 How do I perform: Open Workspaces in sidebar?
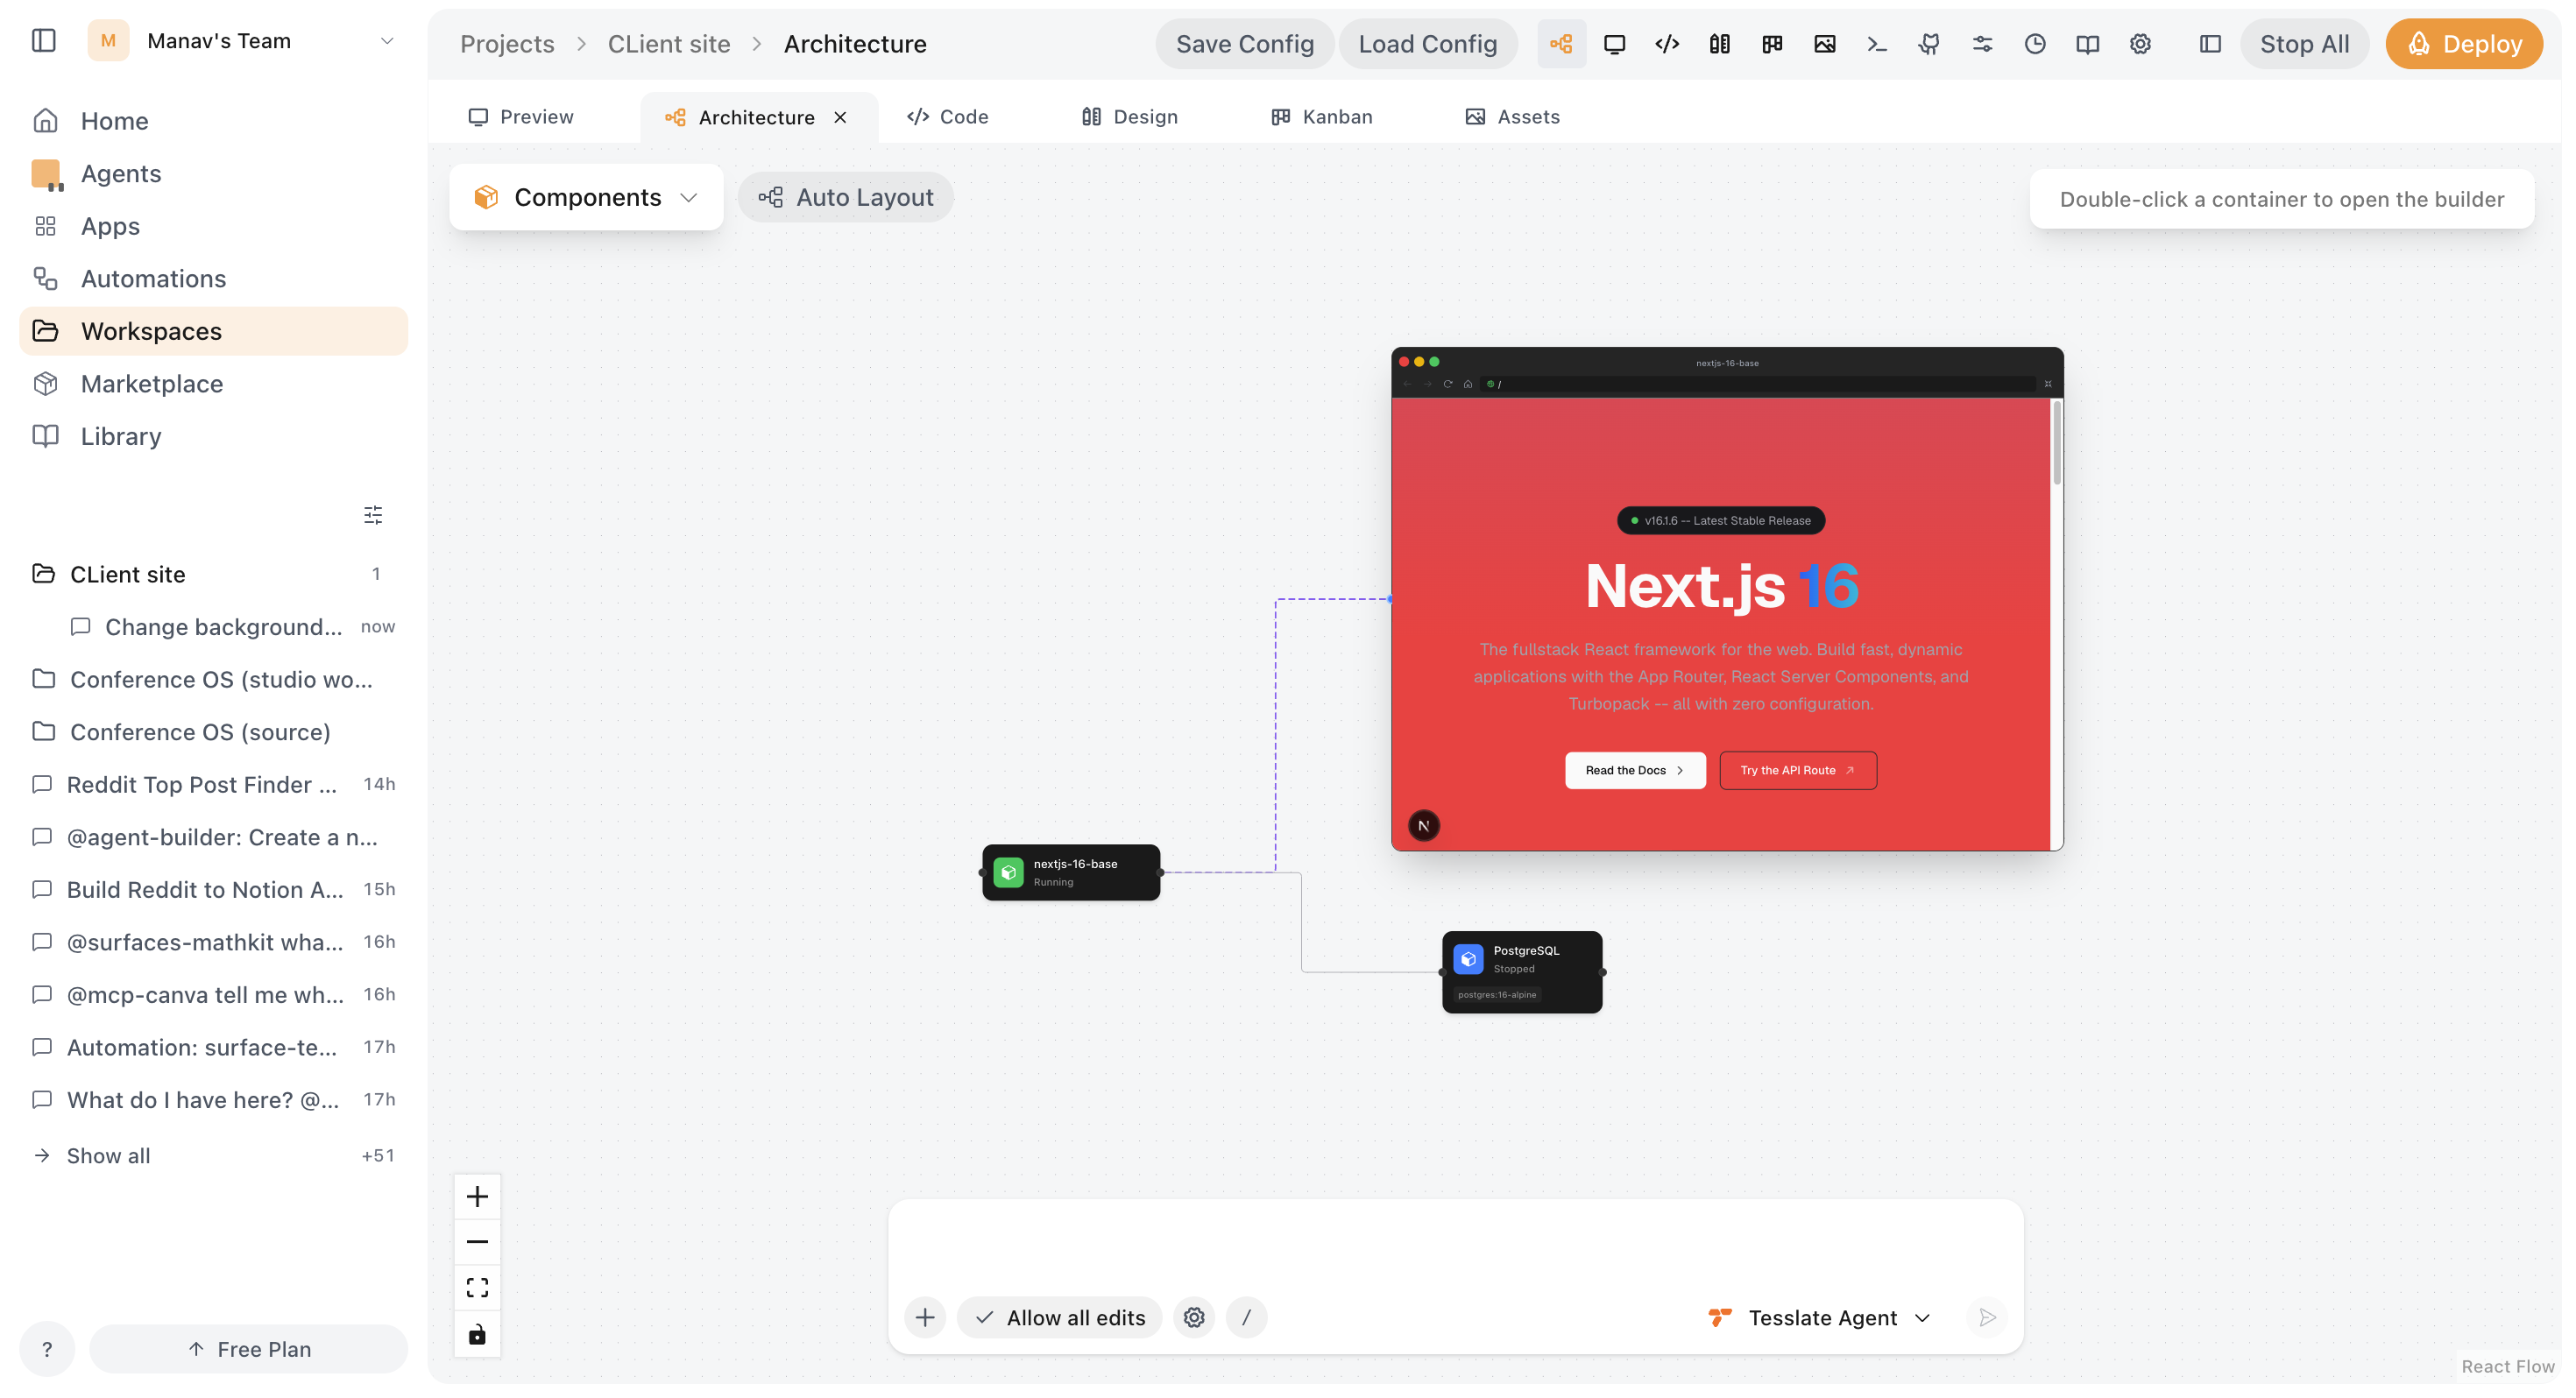(x=213, y=331)
